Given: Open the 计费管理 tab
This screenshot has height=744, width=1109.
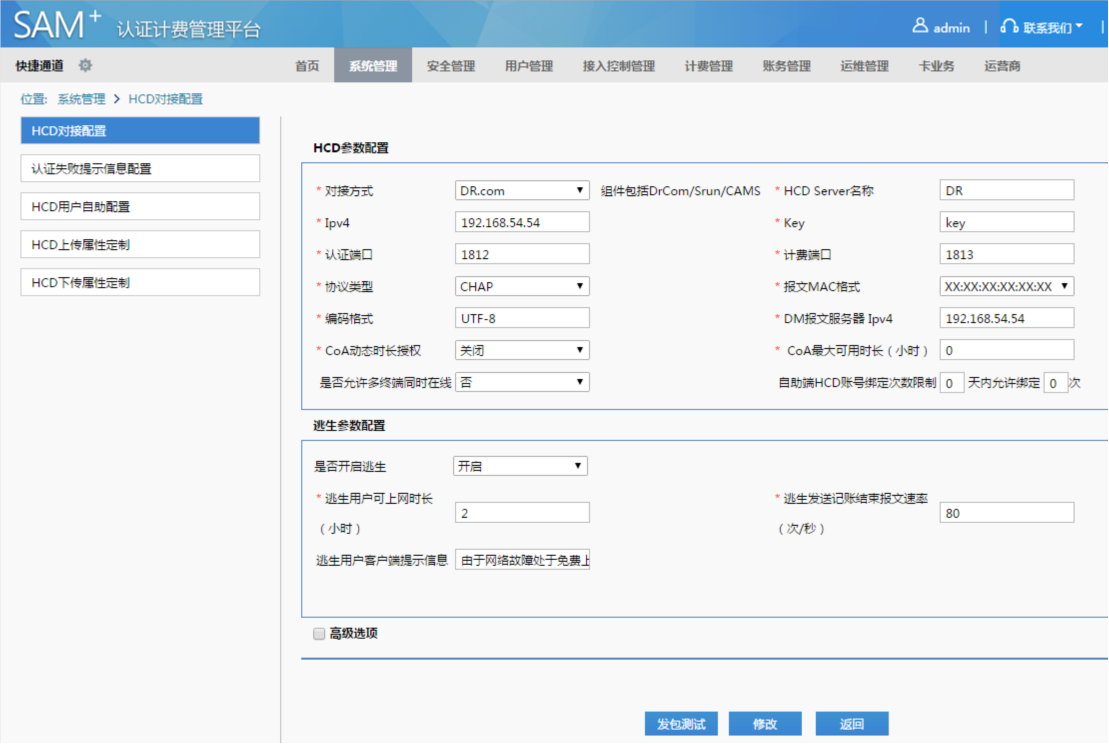Looking at the screenshot, I should tap(708, 66).
